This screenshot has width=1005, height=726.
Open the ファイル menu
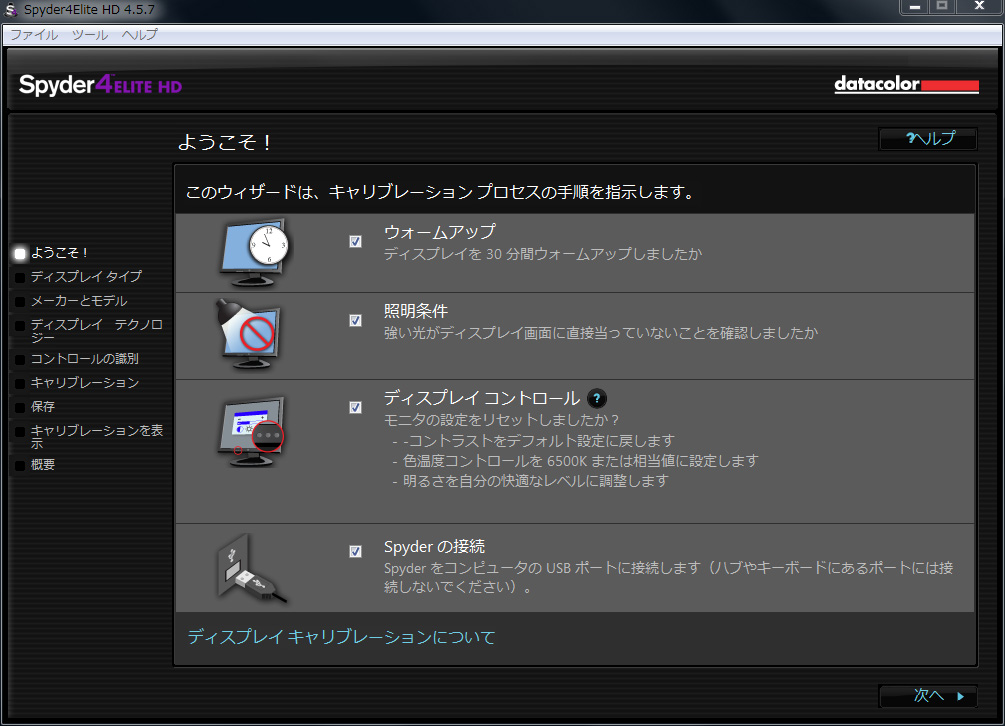[34, 34]
